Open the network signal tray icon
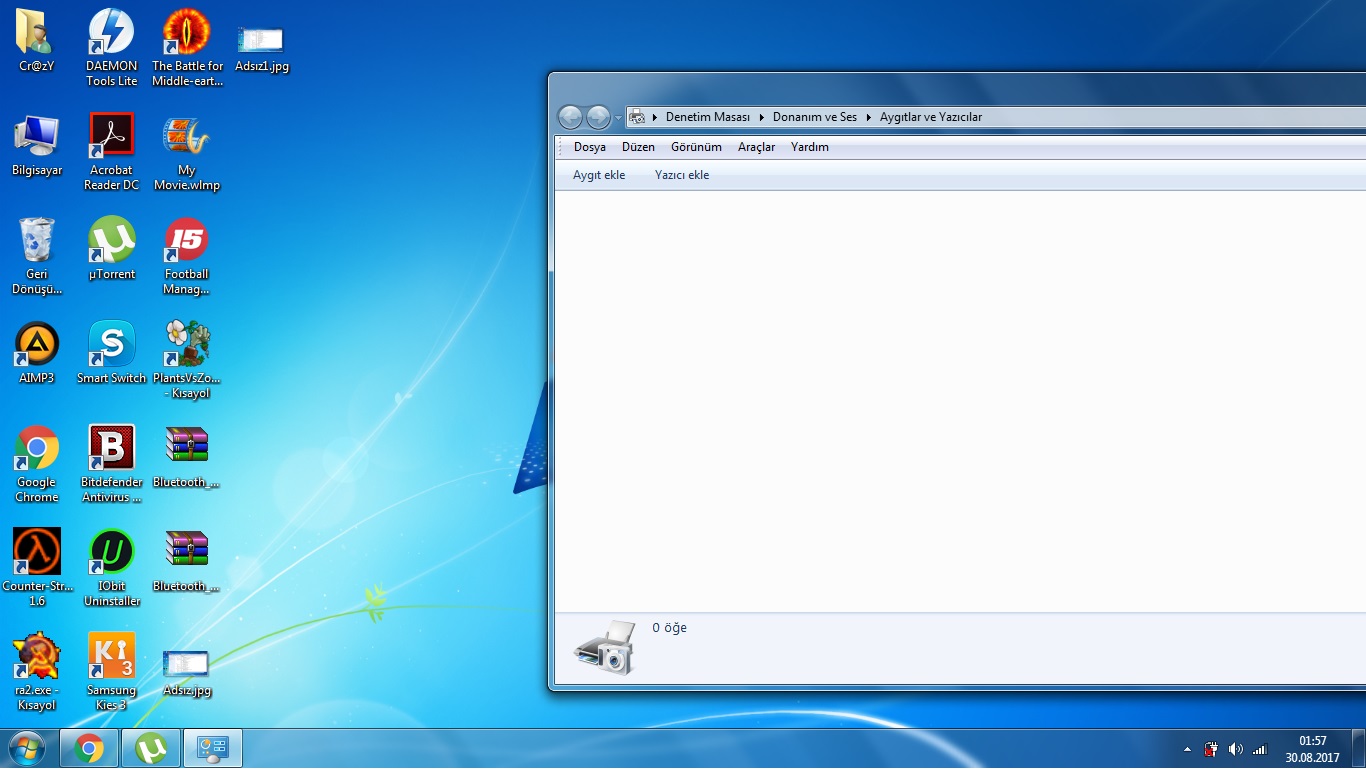This screenshot has height=772, width=1366. [1260, 749]
